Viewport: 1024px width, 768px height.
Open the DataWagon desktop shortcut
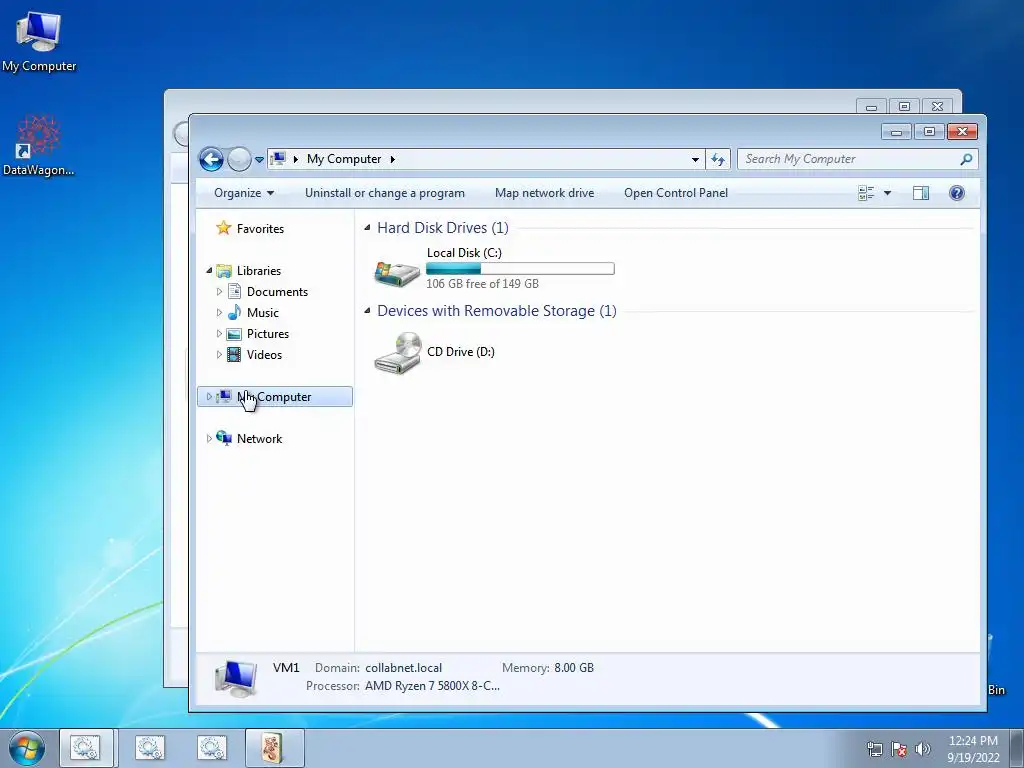click(38, 145)
